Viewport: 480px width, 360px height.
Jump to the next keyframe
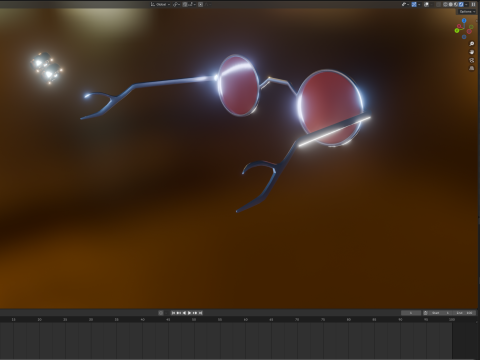click(x=195, y=313)
